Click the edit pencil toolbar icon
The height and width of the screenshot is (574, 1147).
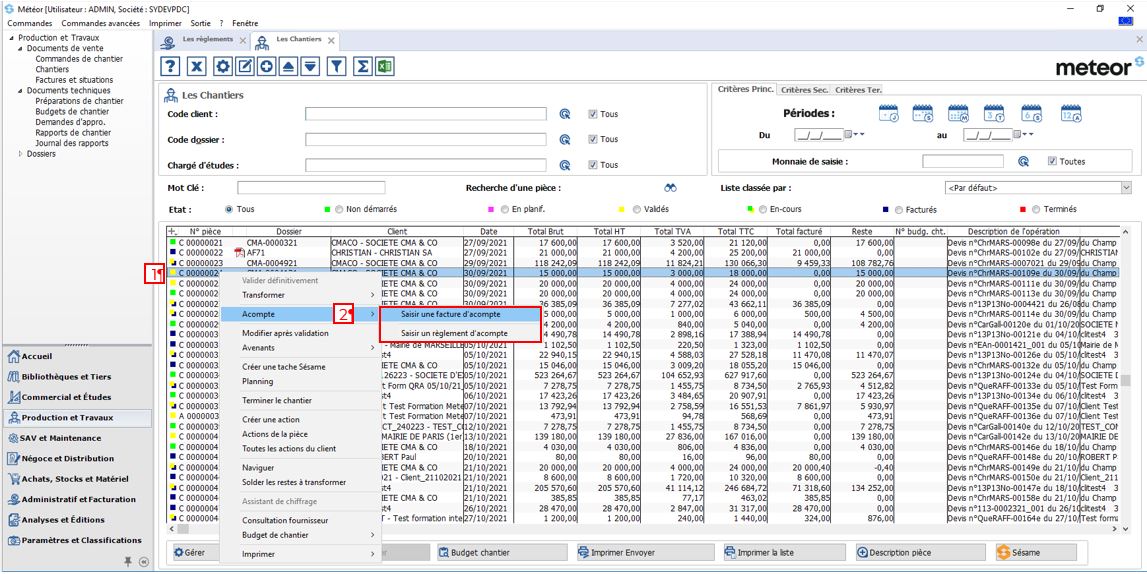tap(245, 67)
